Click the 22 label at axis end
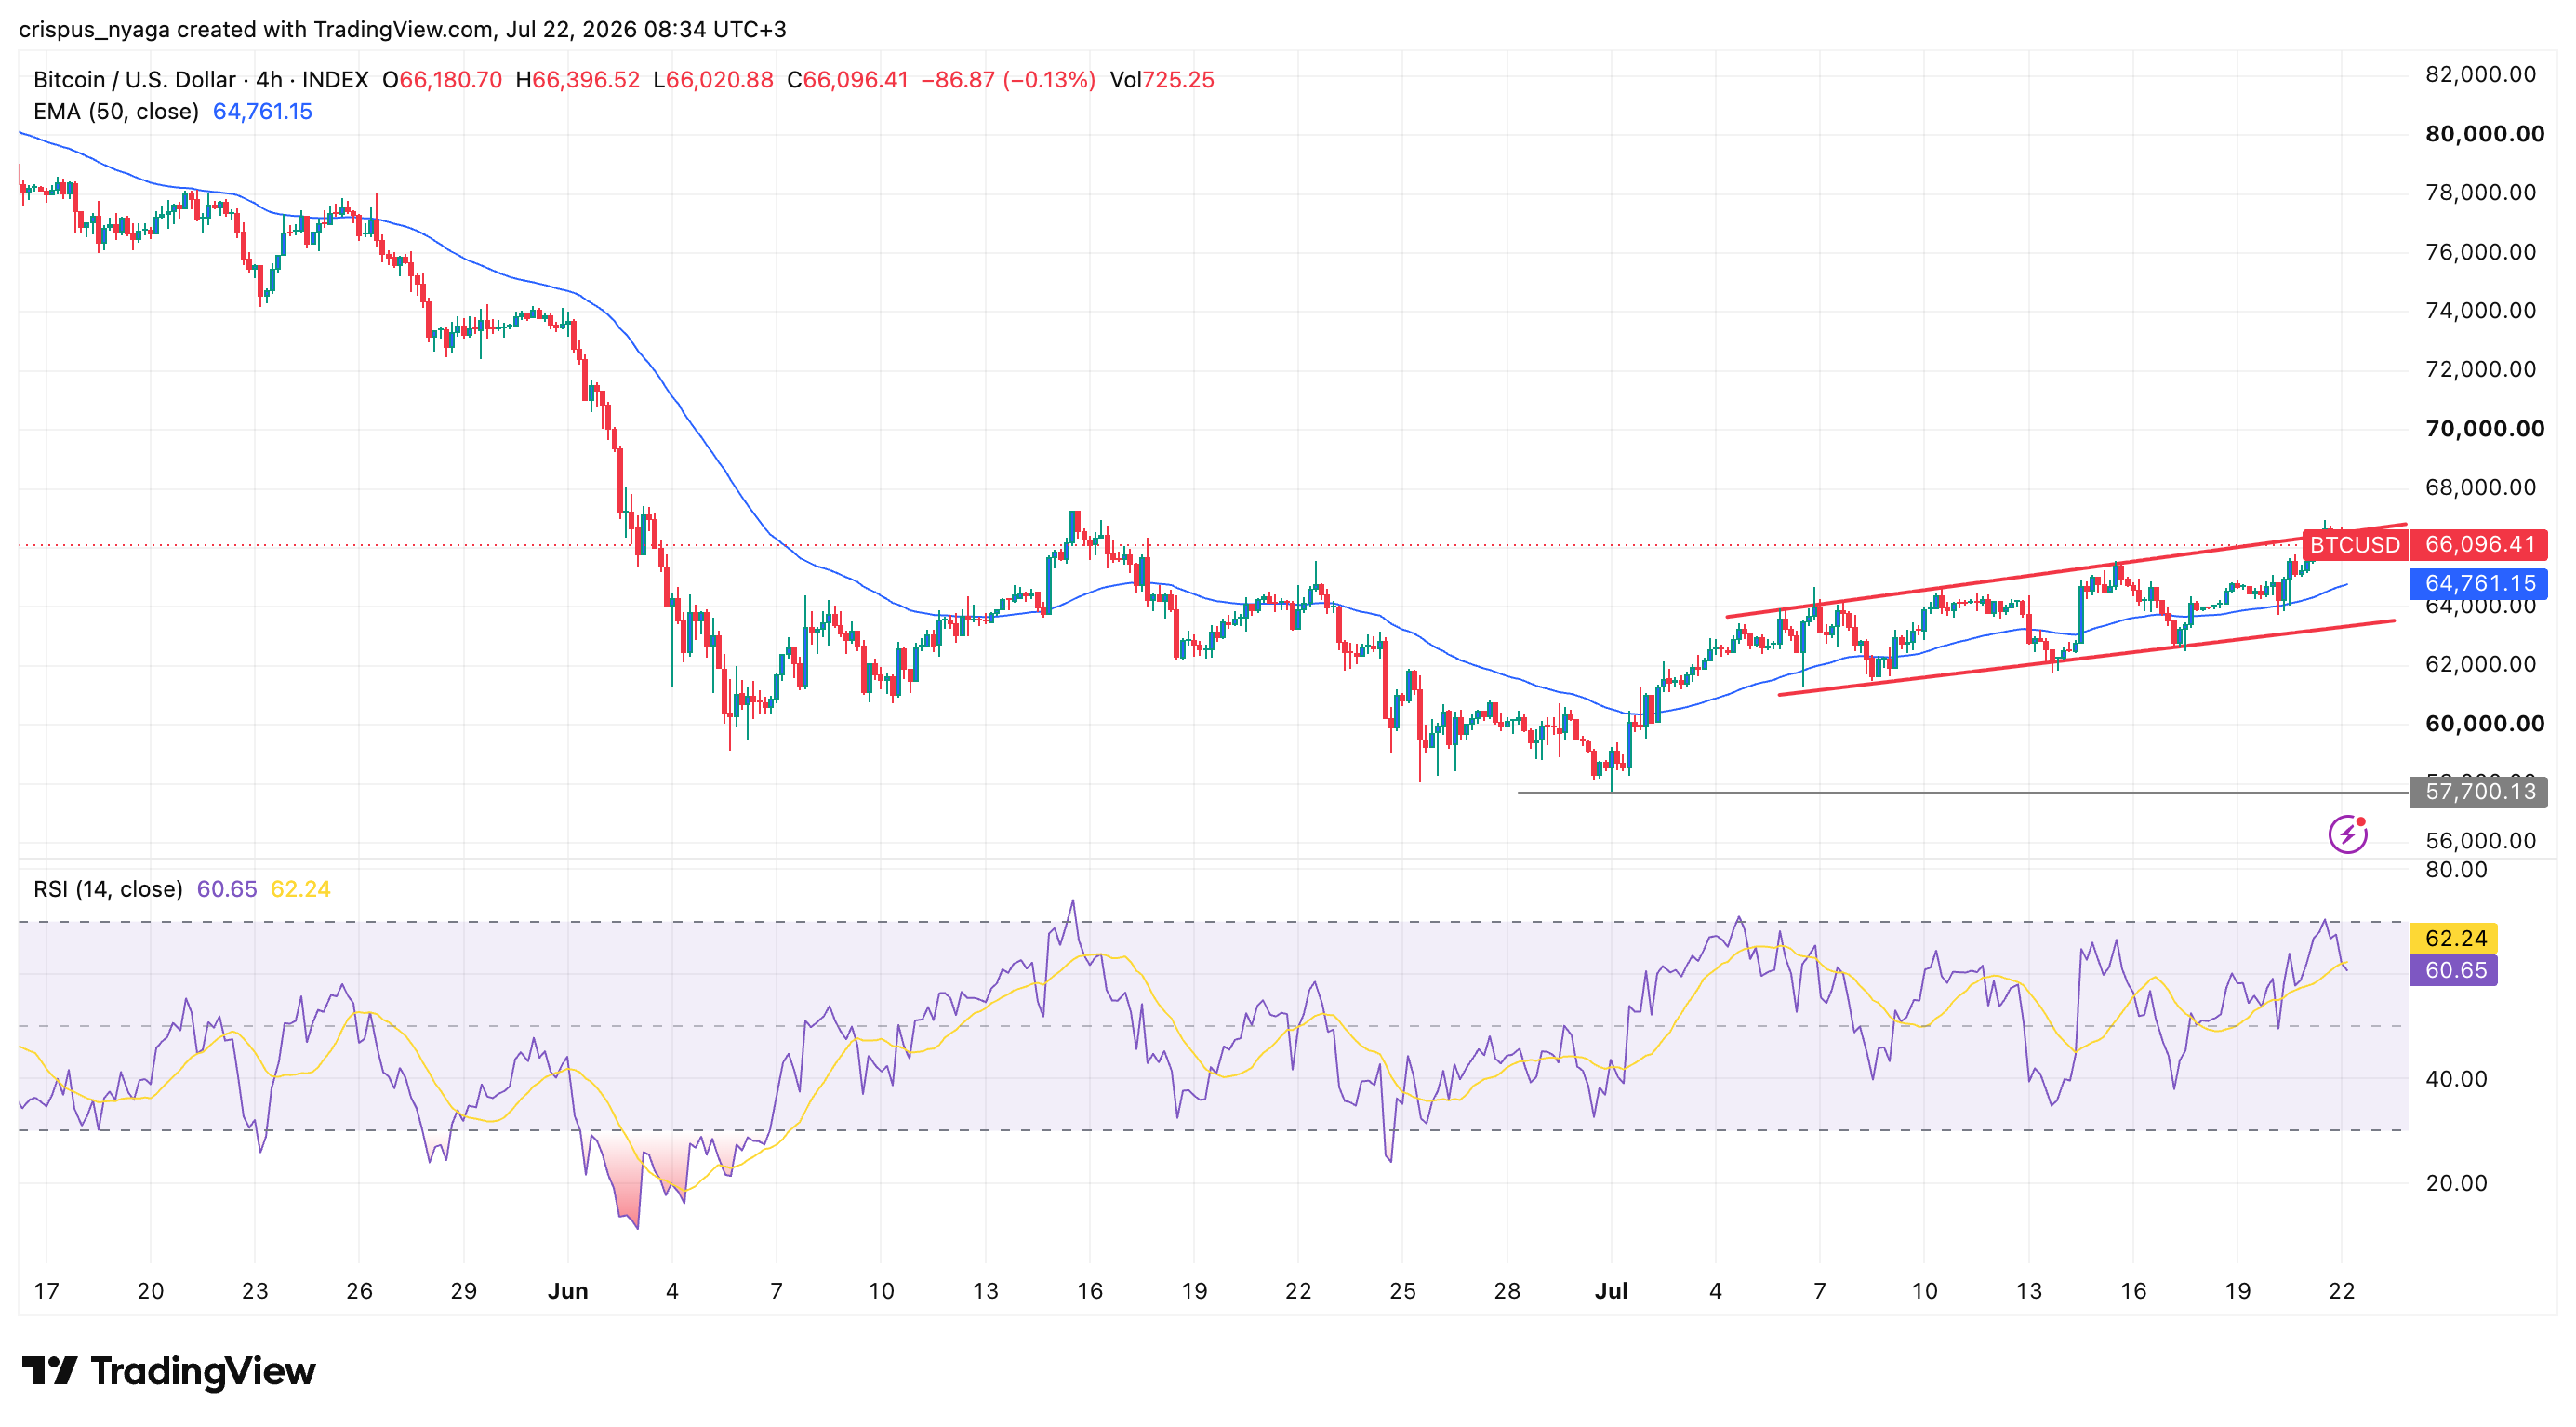Screen dimensions: 2576x1427 (2341, 1291)
